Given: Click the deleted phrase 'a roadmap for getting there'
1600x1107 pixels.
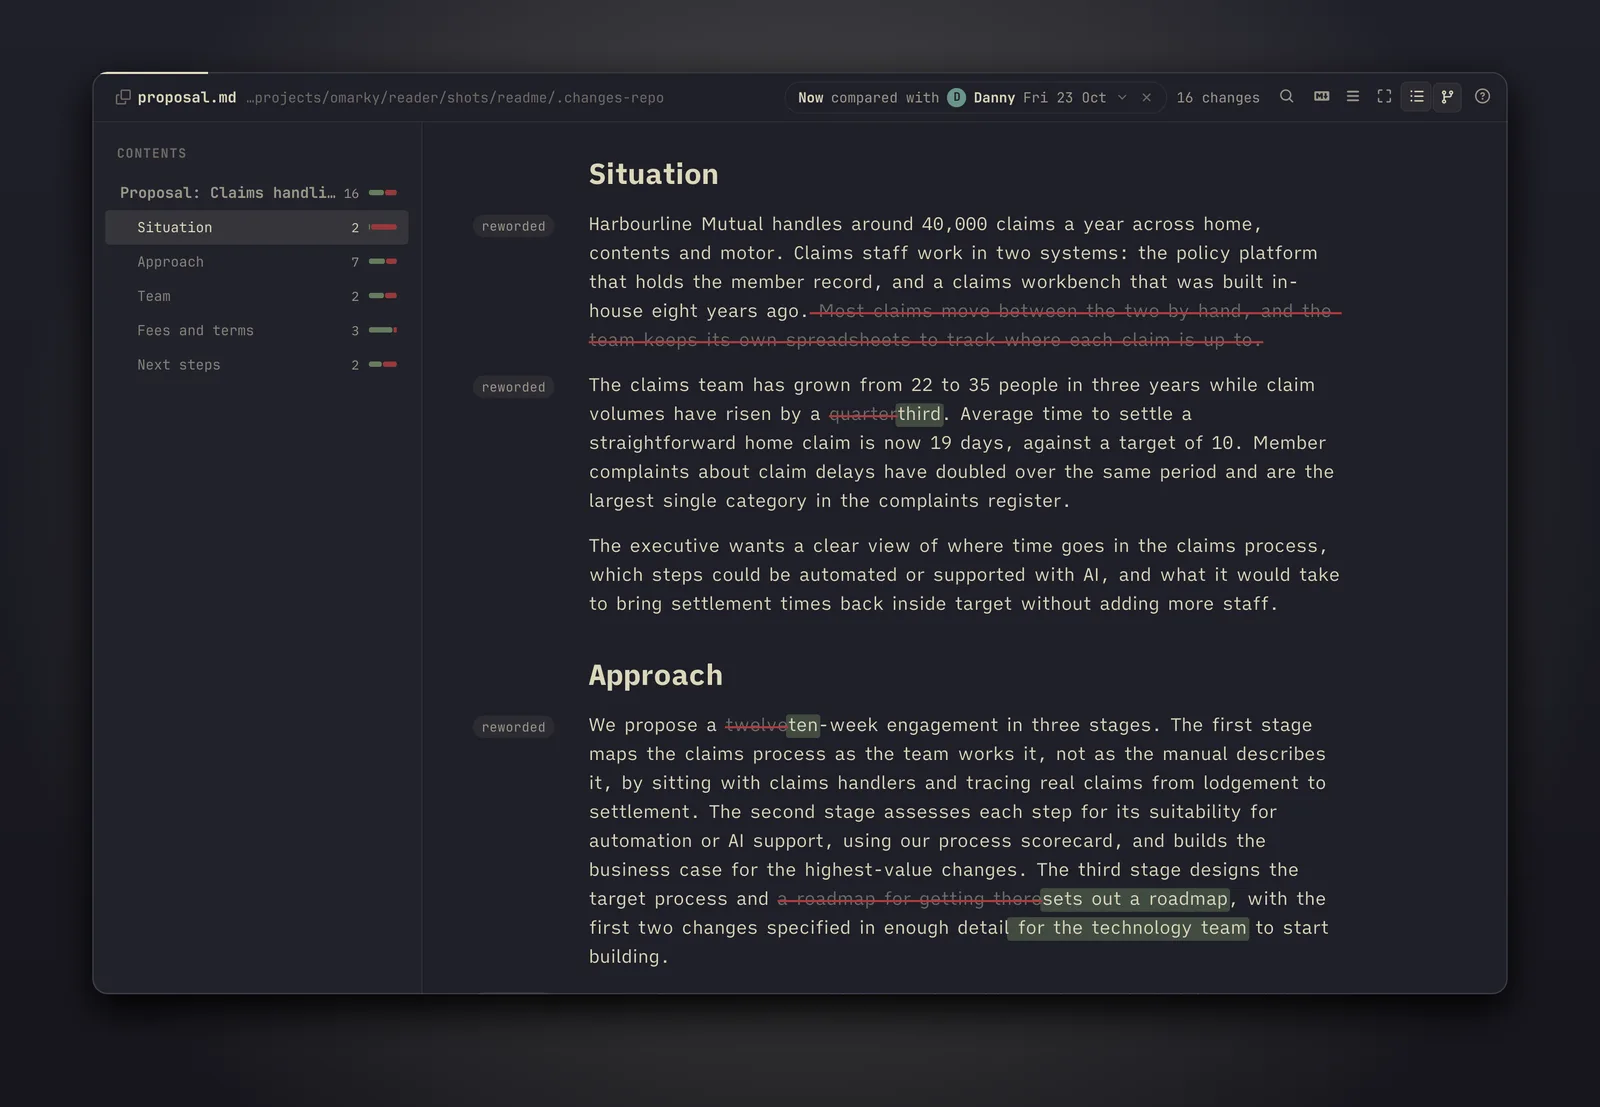Looking at the screenshot, I should pos(909,899).
